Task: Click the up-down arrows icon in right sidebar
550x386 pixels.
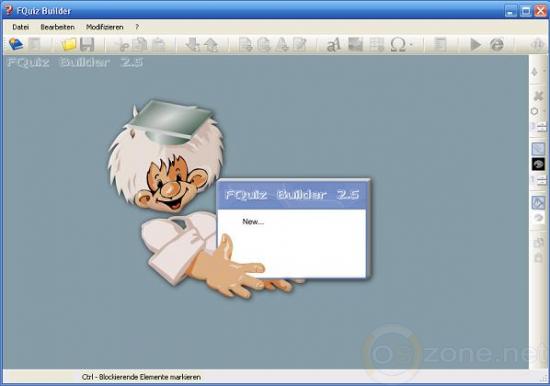Action: tap(535, 72)
